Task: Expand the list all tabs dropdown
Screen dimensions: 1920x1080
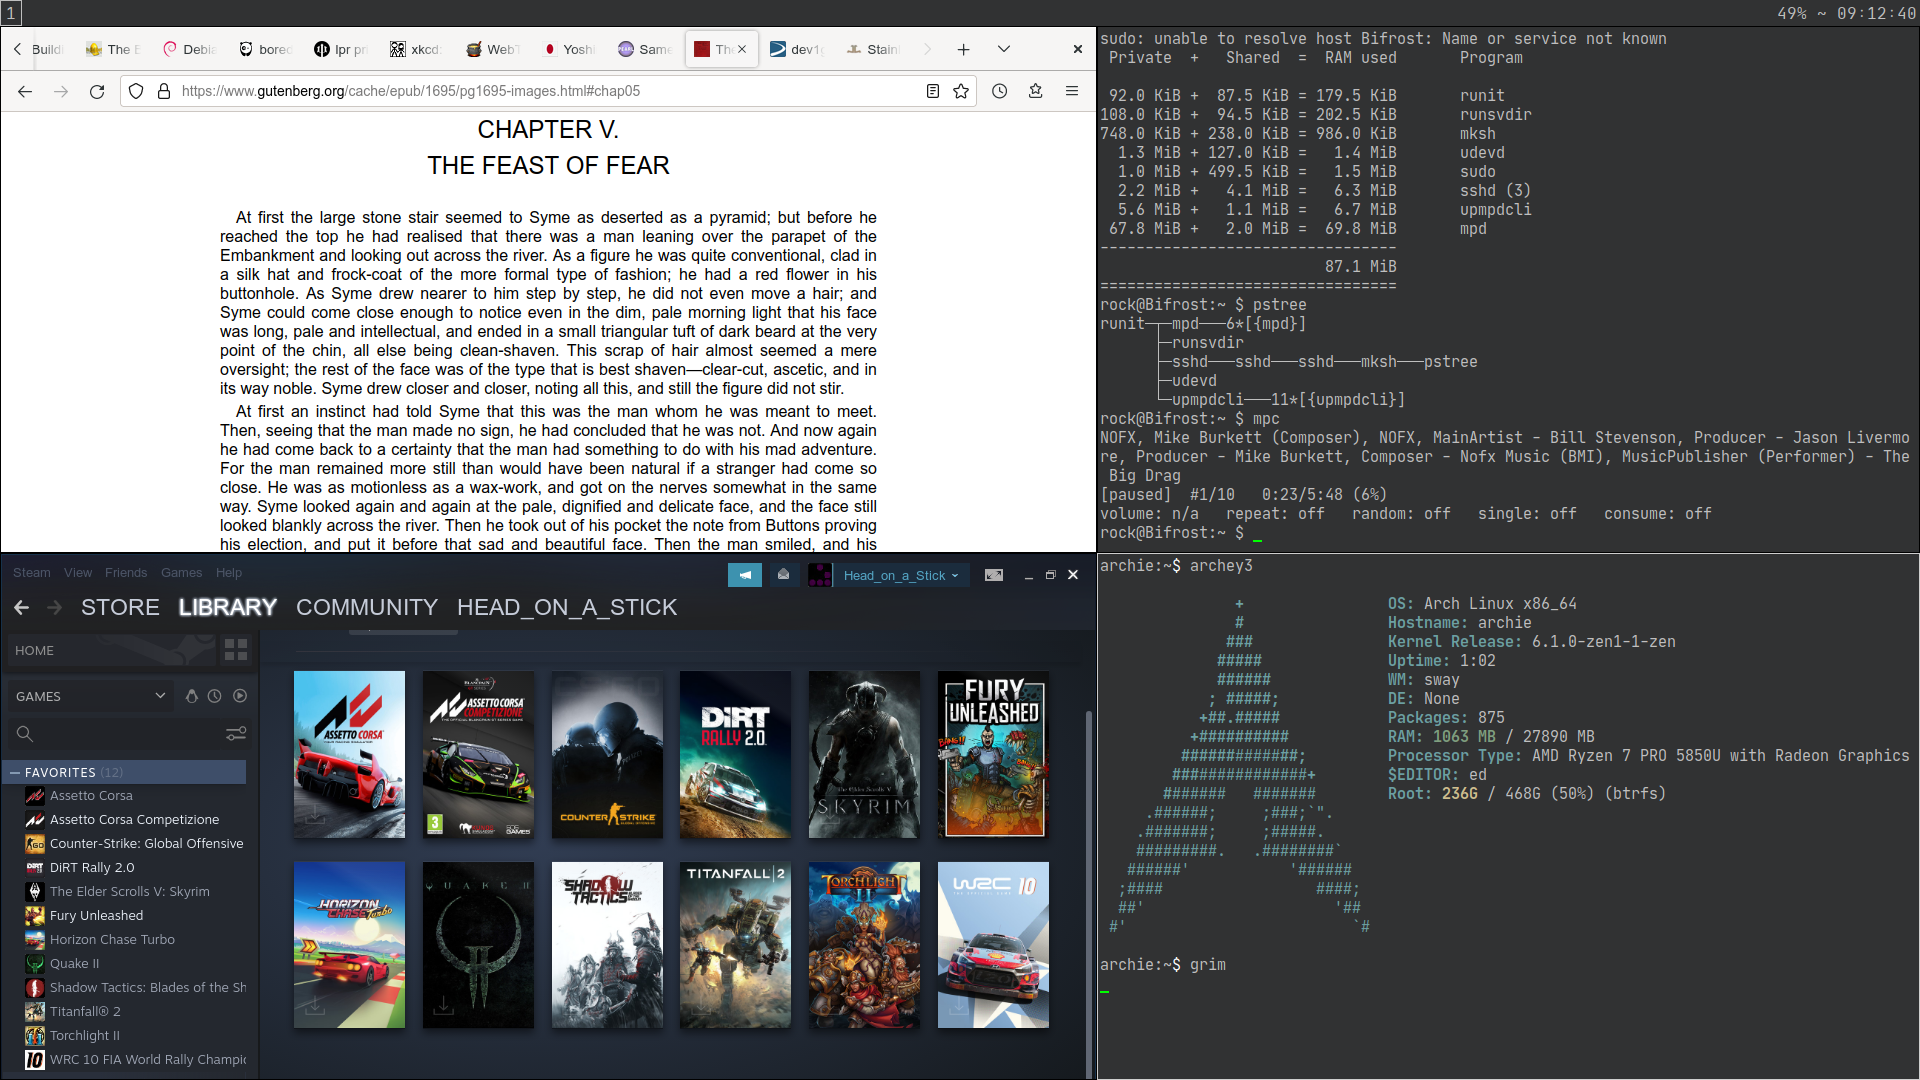Action: (1004, 49)
